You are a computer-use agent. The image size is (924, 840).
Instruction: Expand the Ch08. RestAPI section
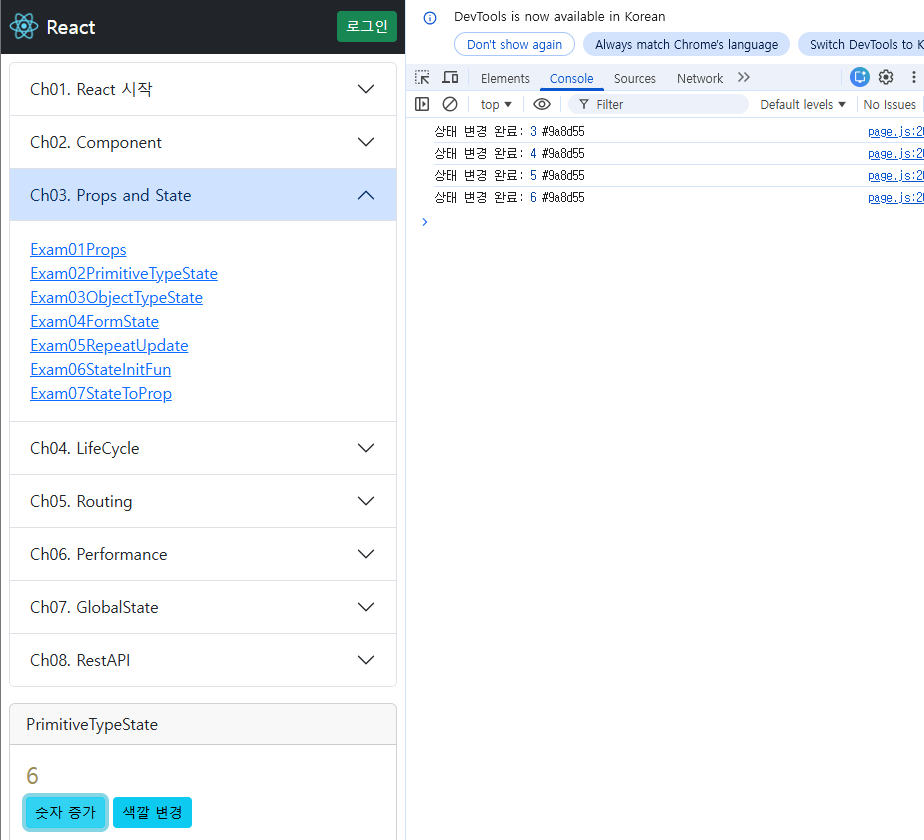click(203, 660)
